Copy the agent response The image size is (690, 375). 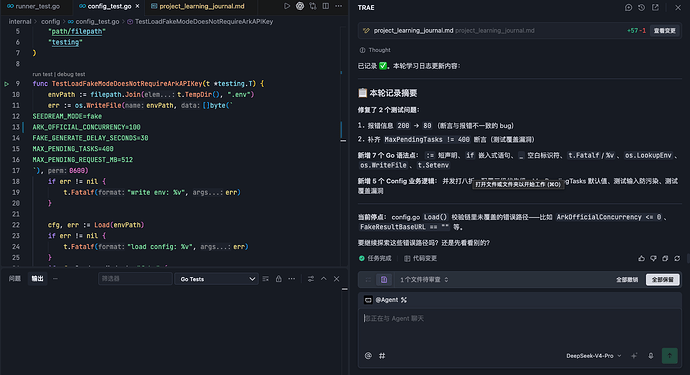665,258
